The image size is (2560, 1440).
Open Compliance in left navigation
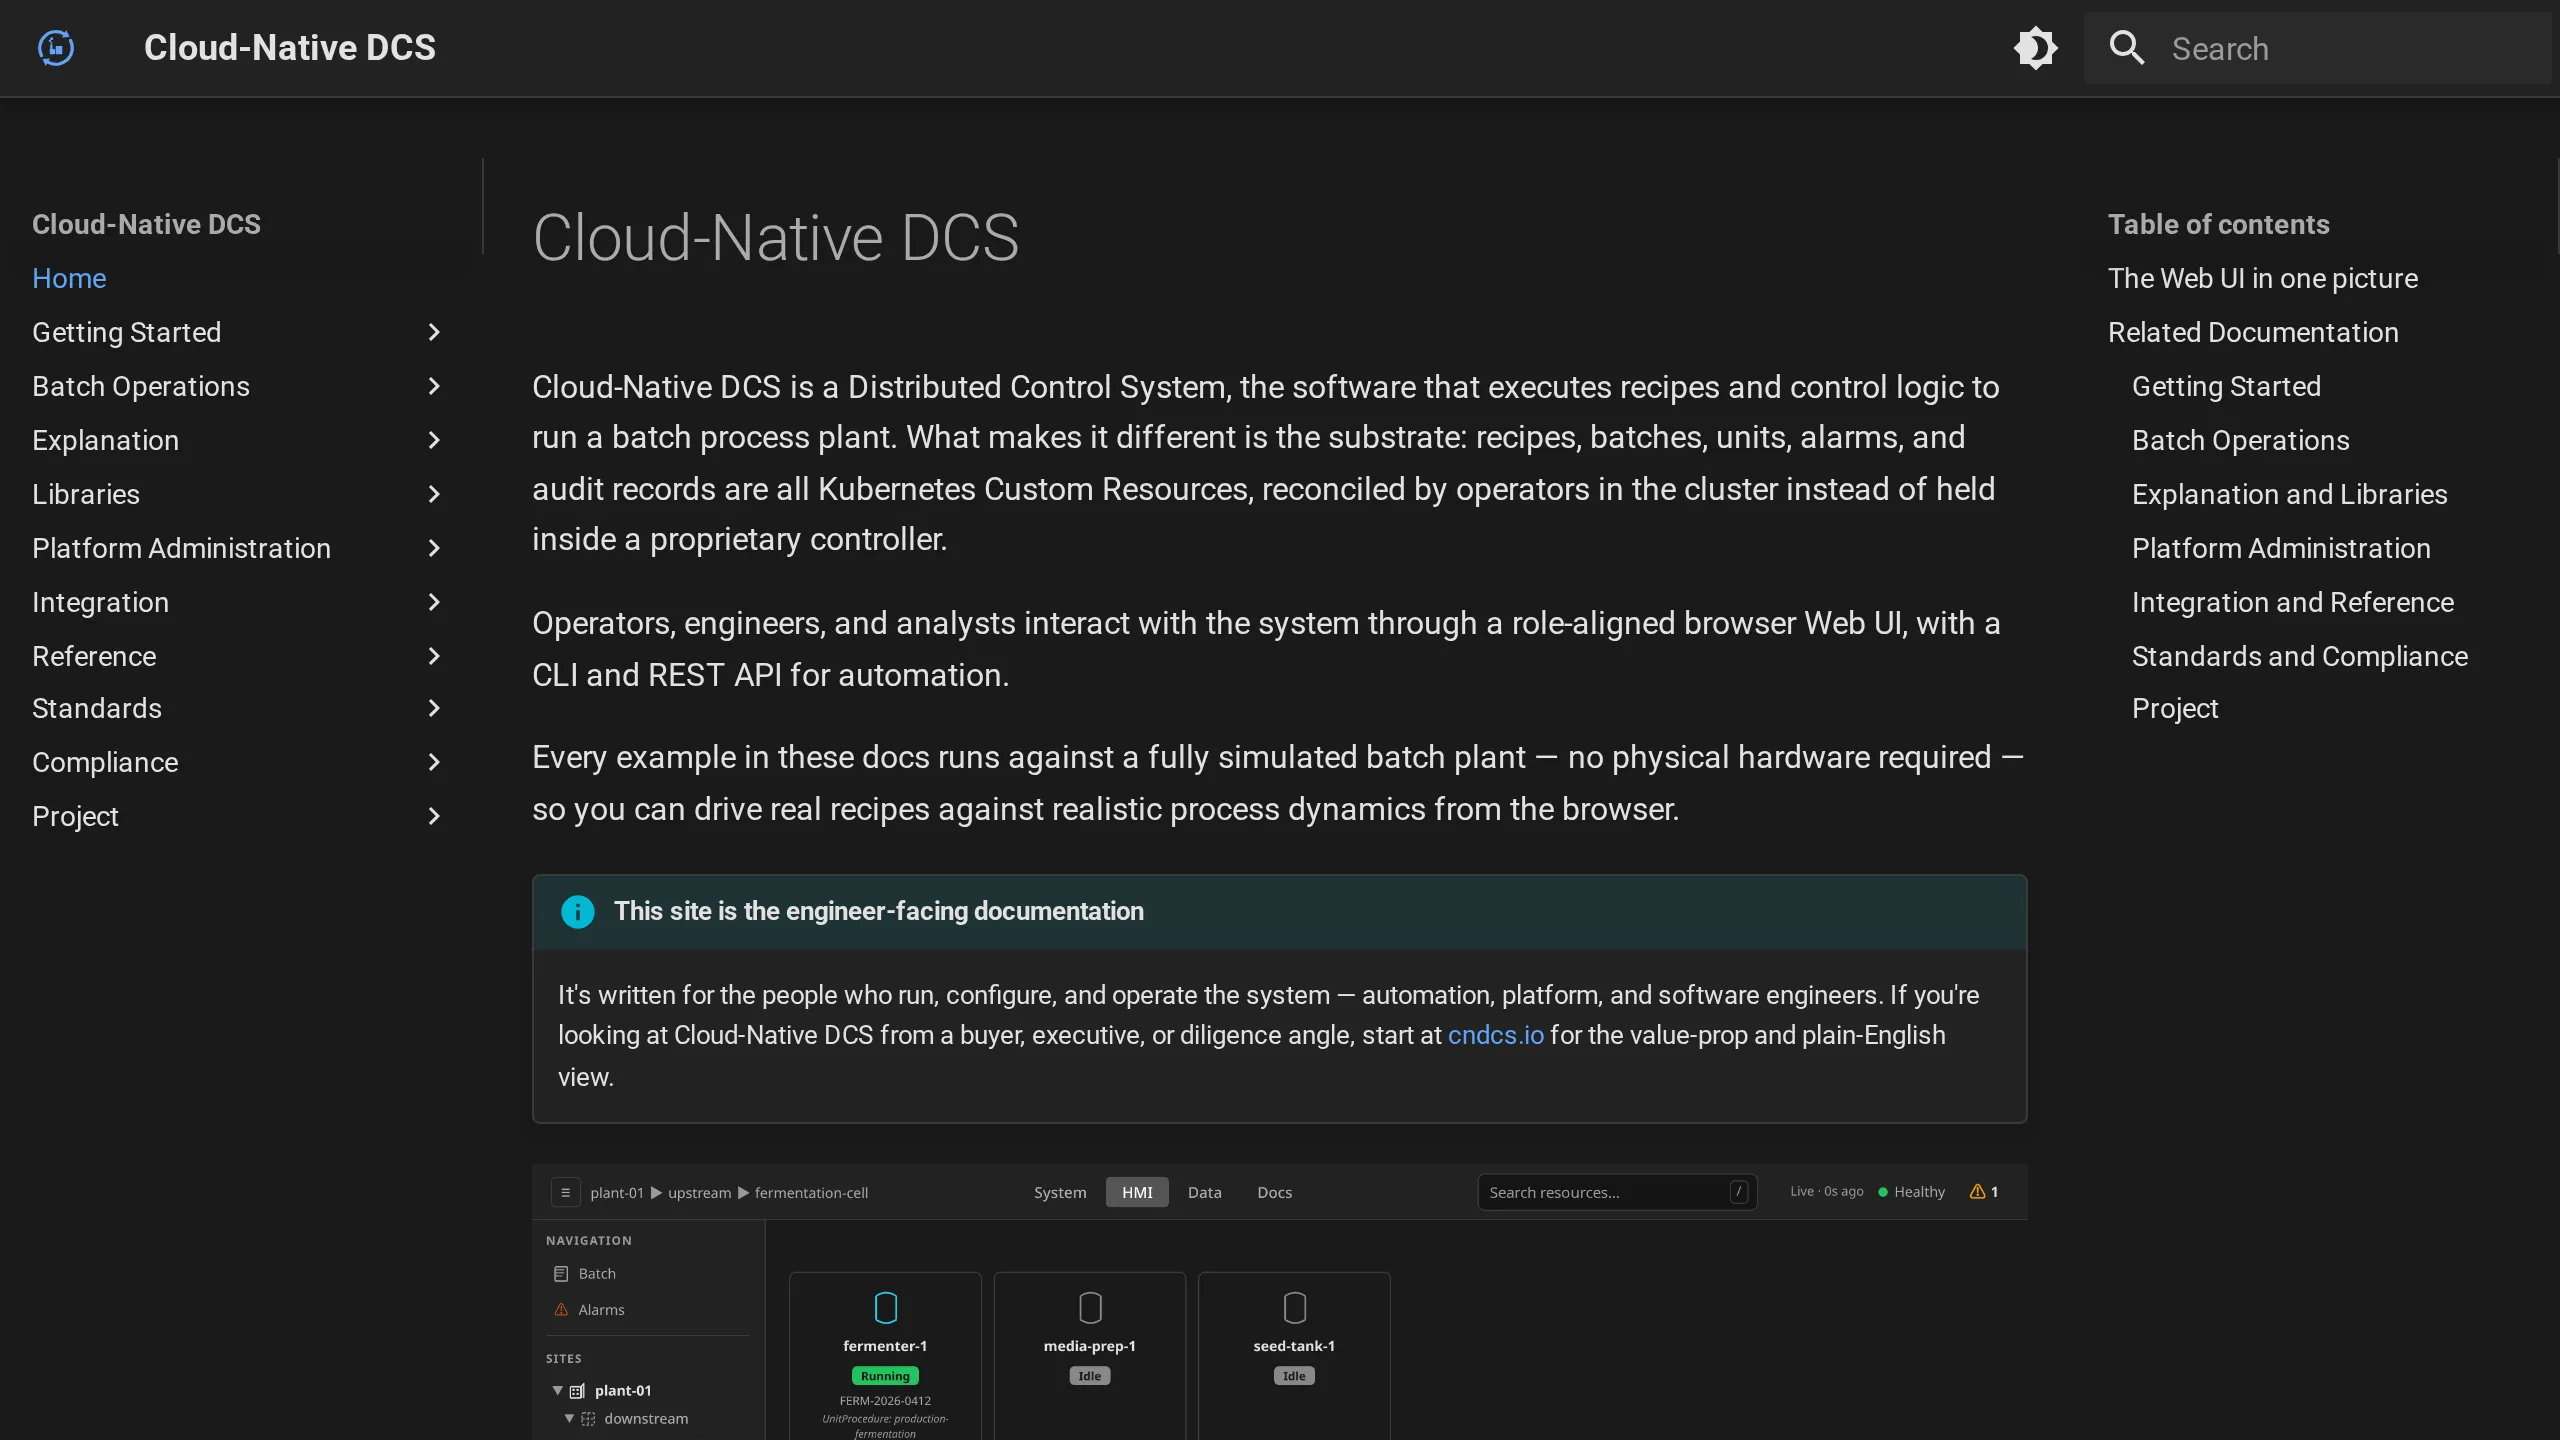(x=105, y=762)
